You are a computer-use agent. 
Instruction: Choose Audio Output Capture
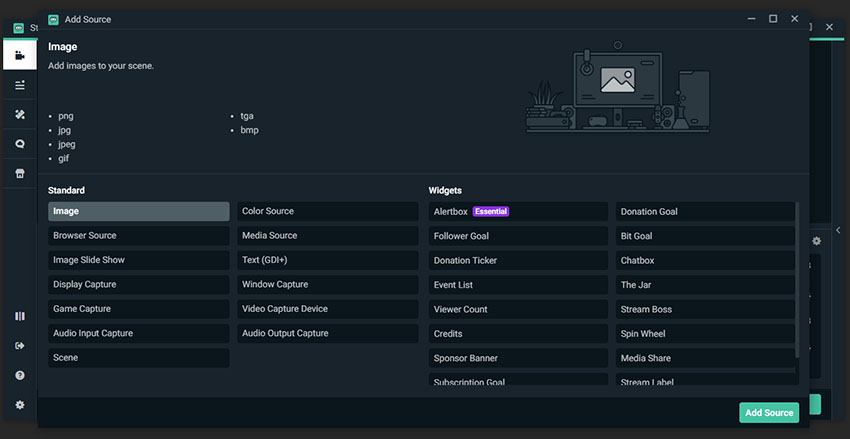click(x=327, y=333)
